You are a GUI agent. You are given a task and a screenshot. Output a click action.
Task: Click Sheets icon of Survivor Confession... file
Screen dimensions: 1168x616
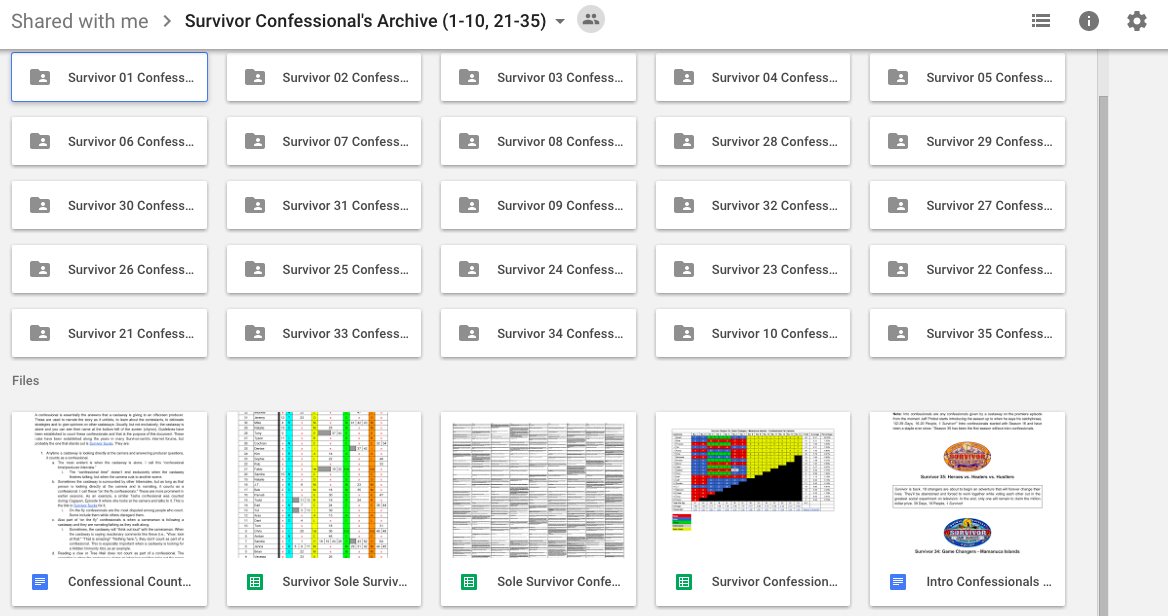[x=684, y=582]
